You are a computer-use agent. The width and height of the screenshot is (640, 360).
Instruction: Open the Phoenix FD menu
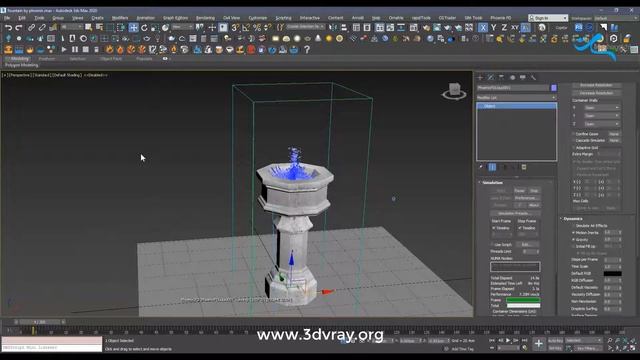click(500, 18)
